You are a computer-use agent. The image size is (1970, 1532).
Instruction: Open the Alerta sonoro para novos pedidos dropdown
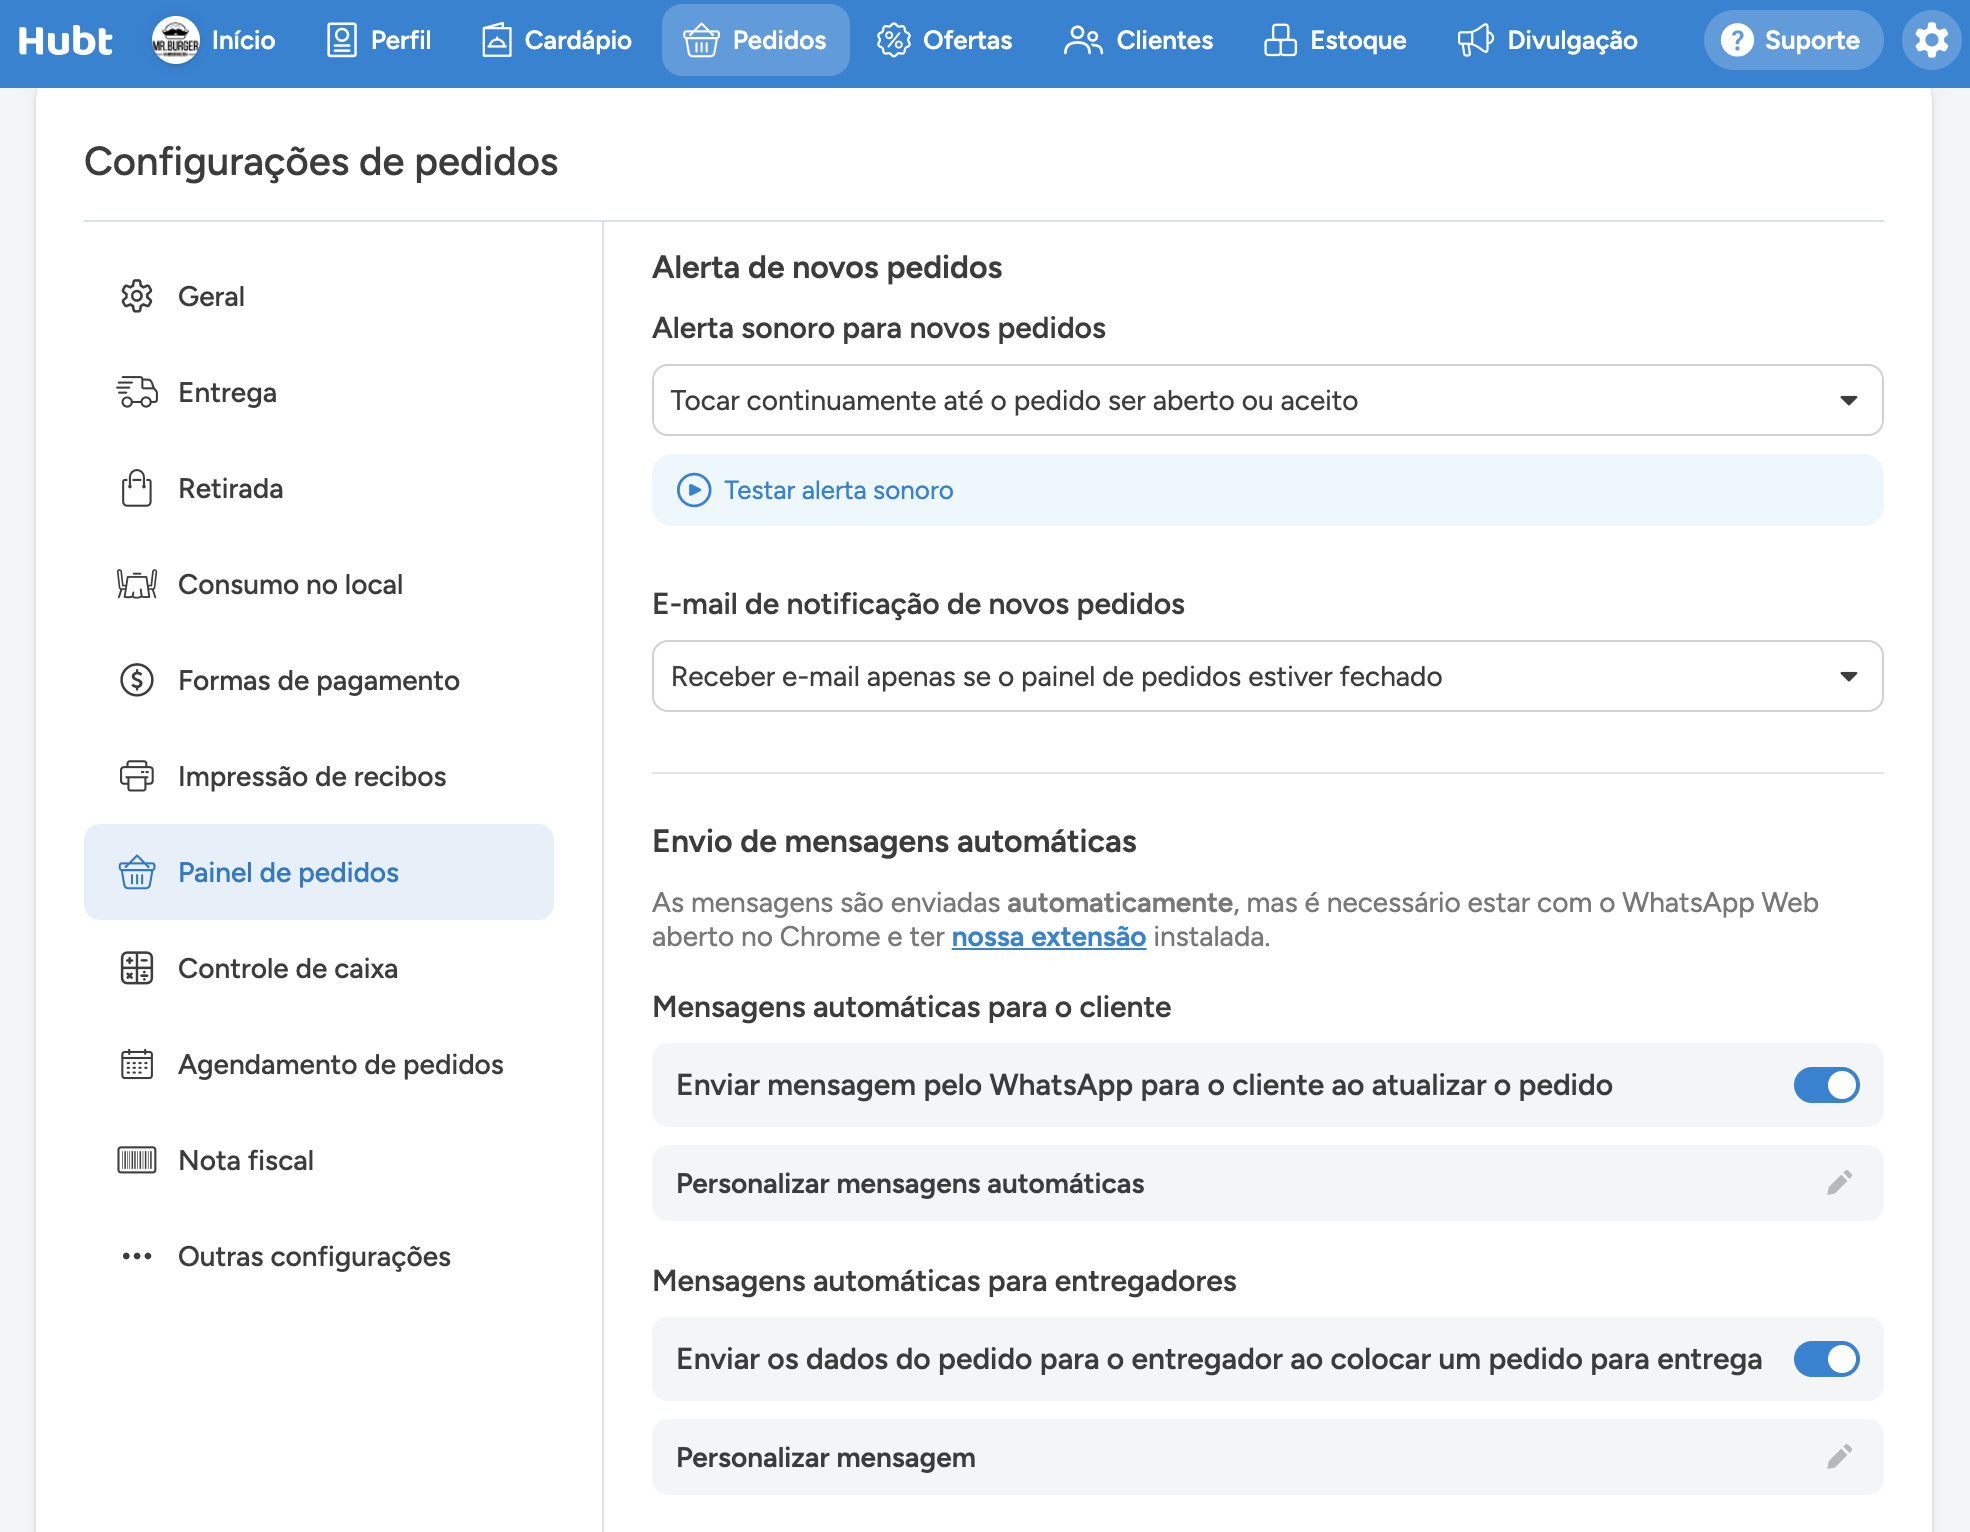1267,400
